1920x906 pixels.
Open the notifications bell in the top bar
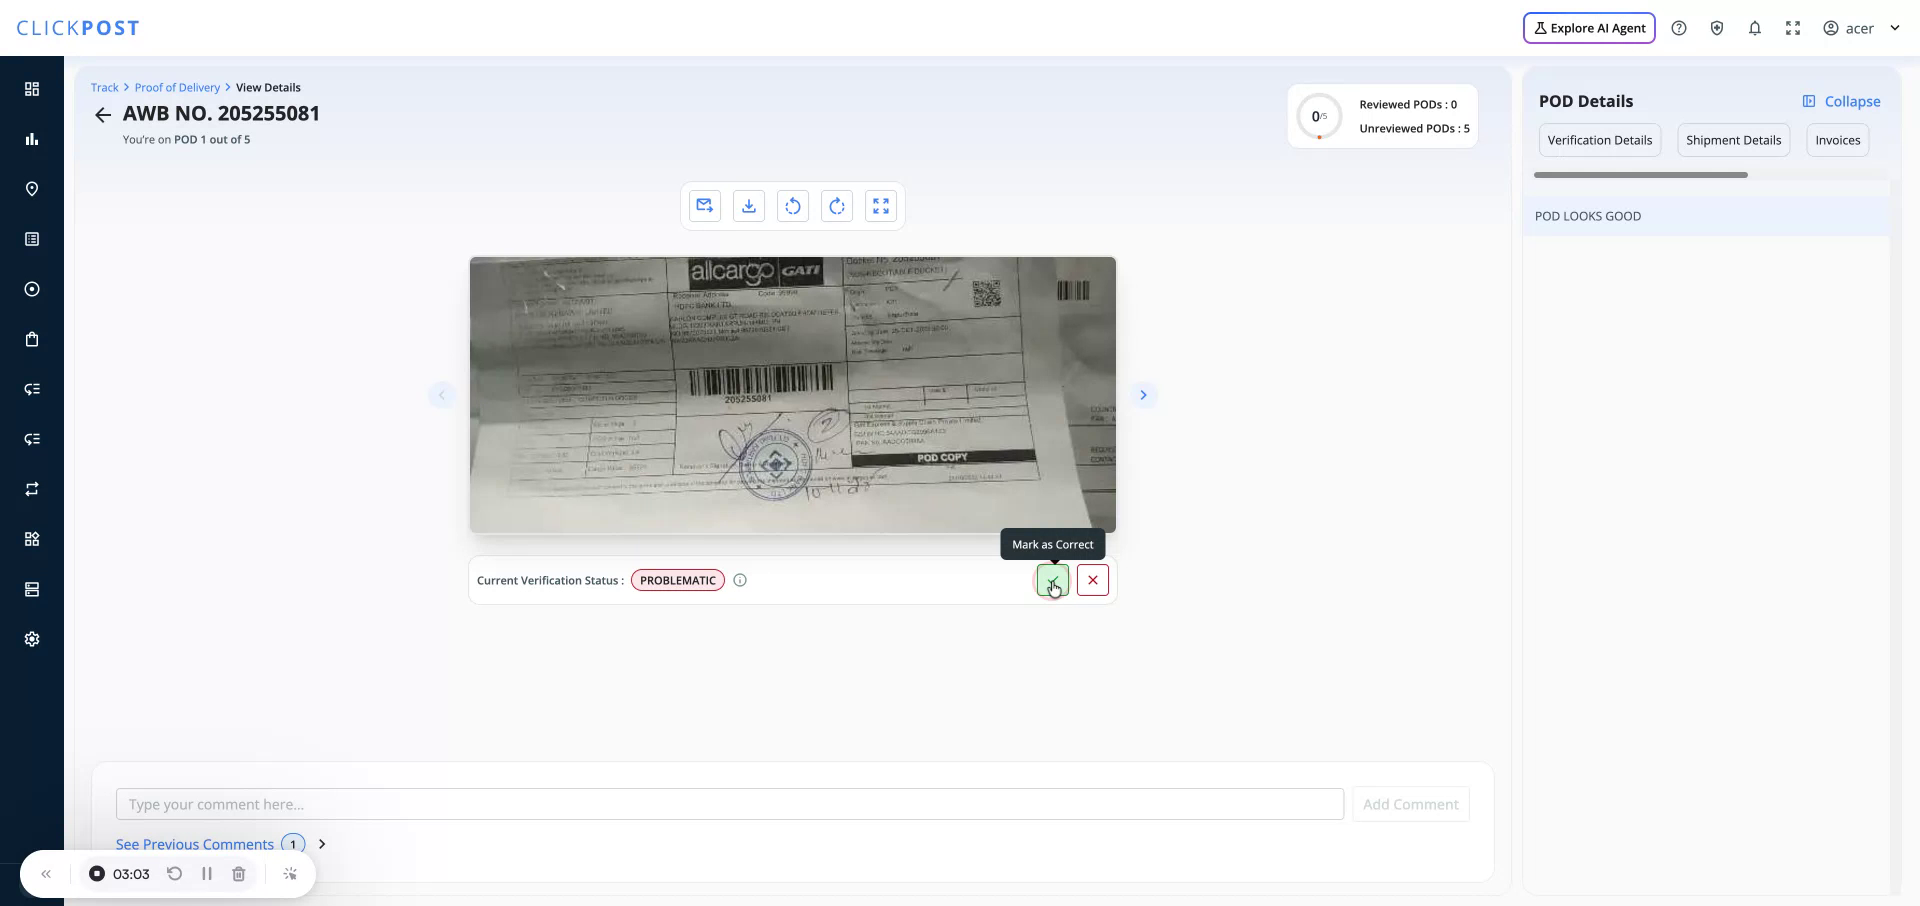click(1755, 27)
